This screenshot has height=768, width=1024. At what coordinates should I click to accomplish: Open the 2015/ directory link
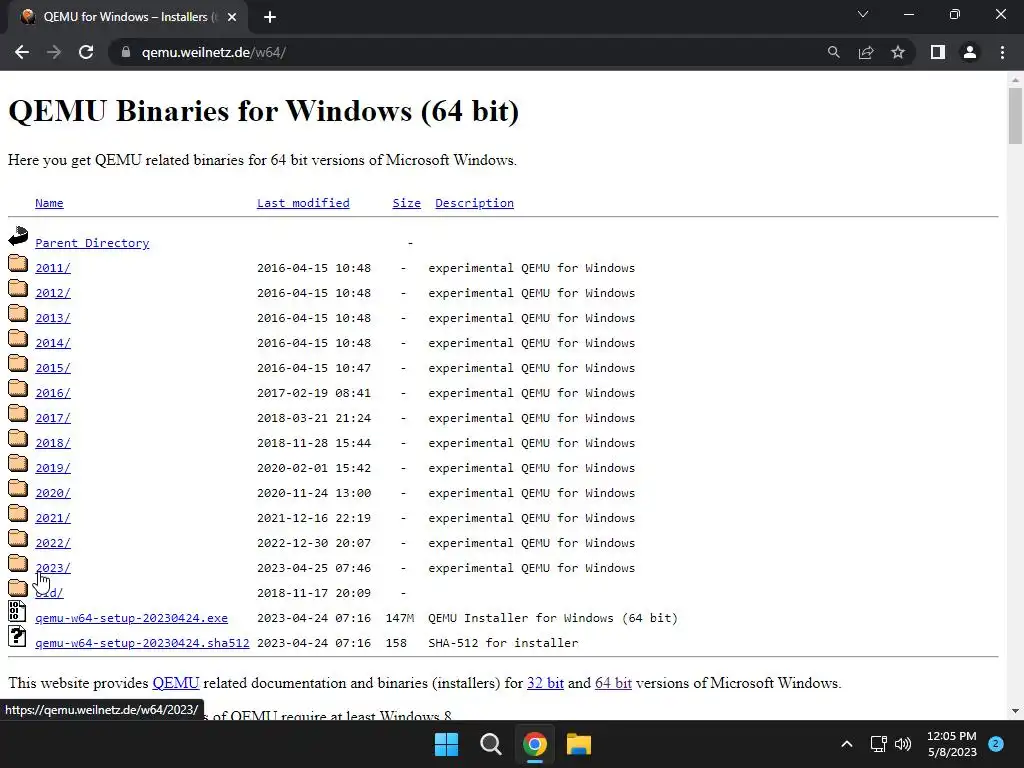click(x=53, y=368)
